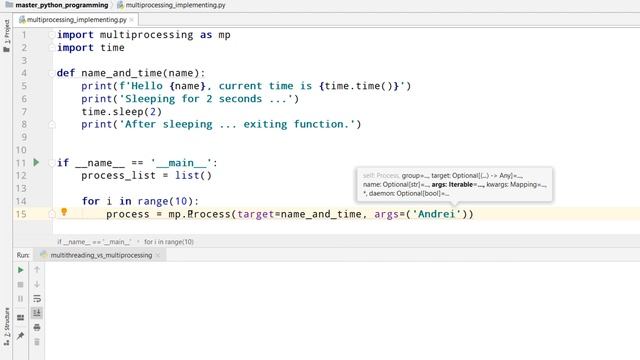The image size is (640, 360).
Task: Collapse the import block fold marker on line 1
Action: 52,35
